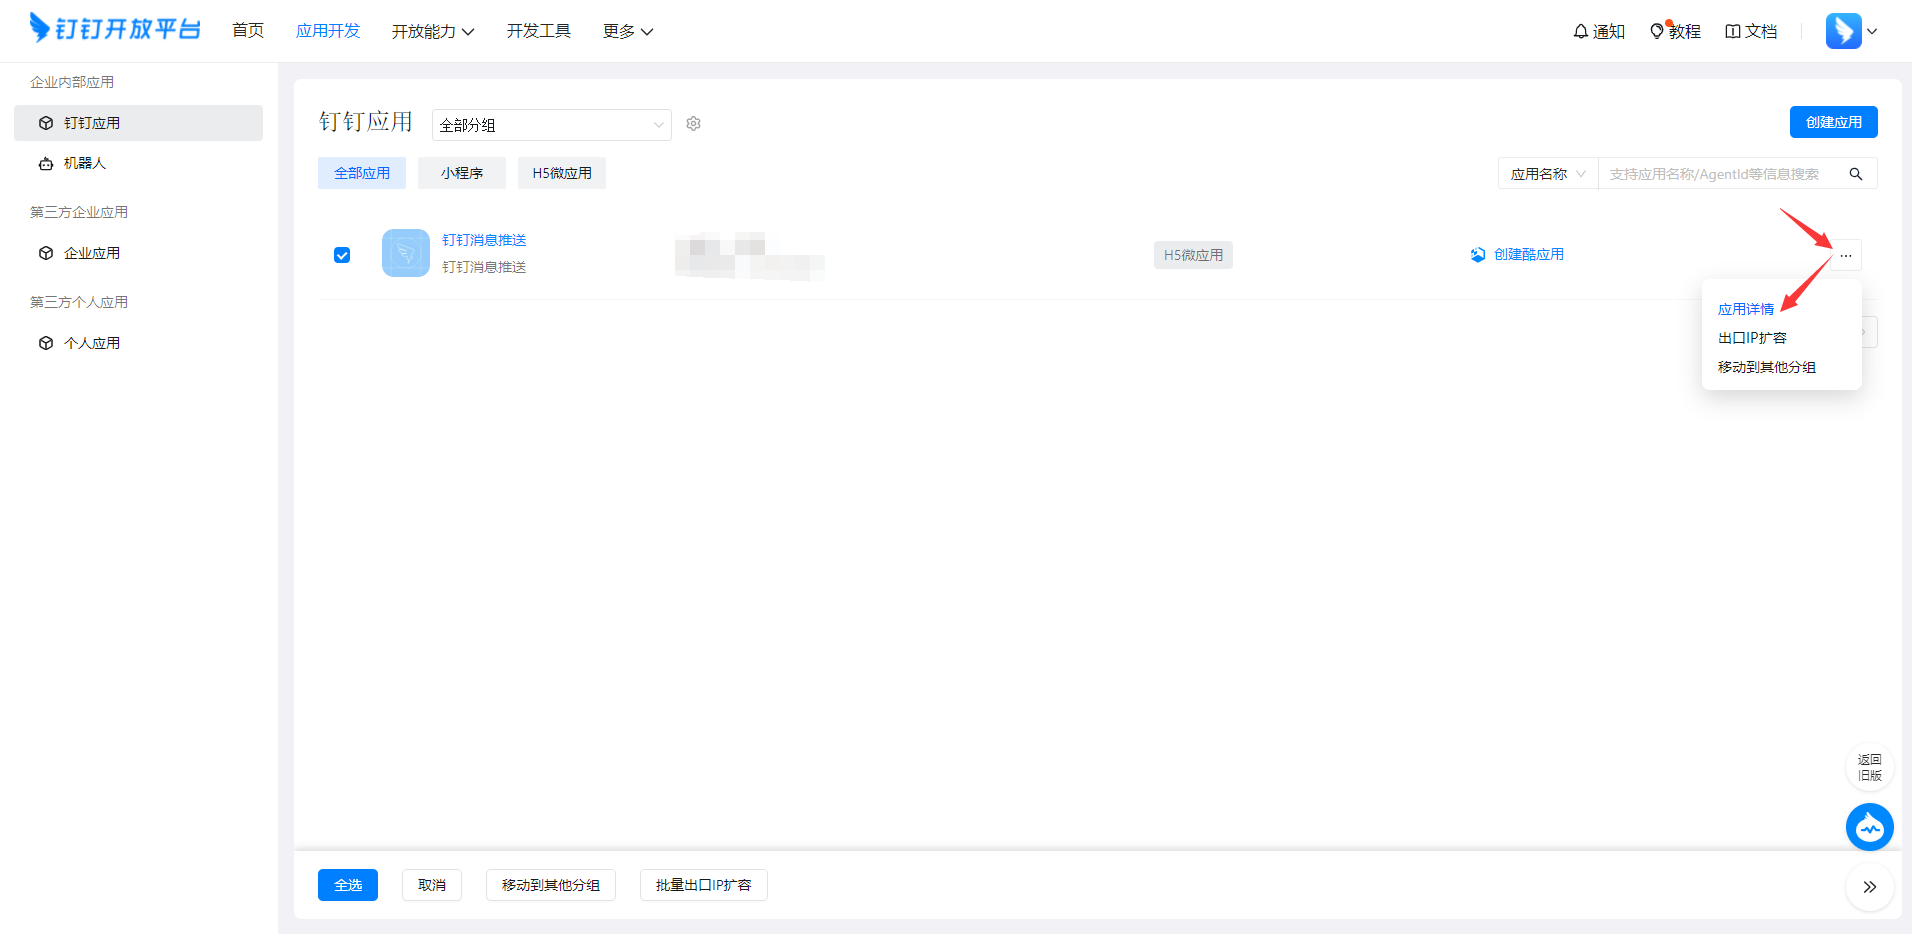The image size is (1912, 934).
Task: Click the 返回旧版 floating button
Action: click(x=1869, y=767)
